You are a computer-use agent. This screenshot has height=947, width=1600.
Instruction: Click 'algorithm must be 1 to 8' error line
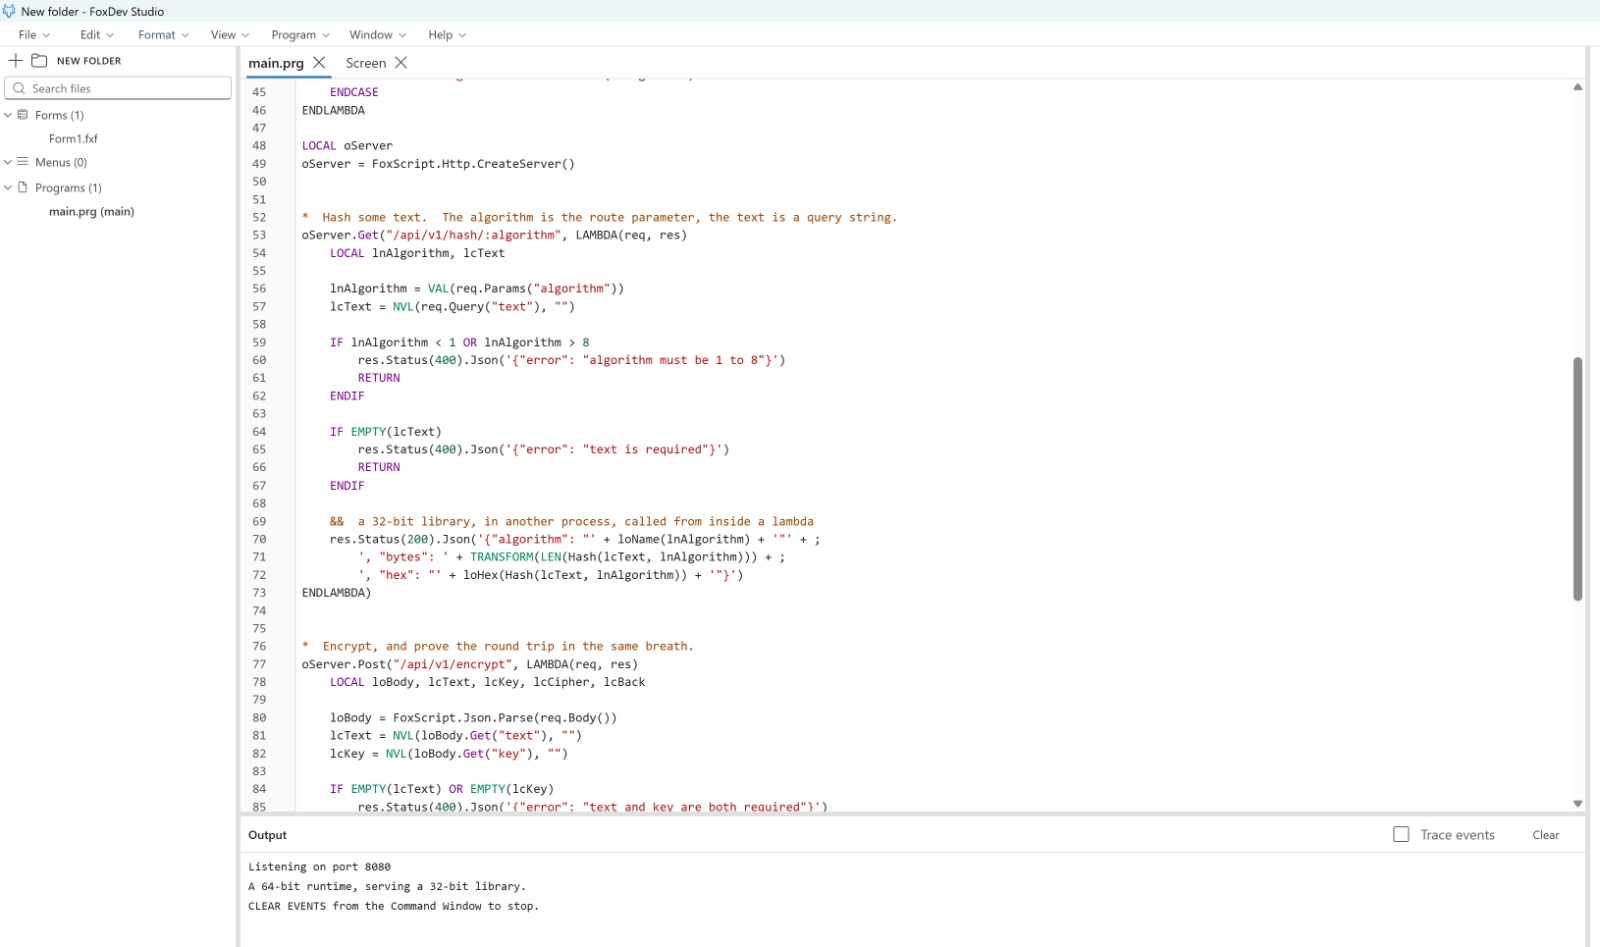571,360
